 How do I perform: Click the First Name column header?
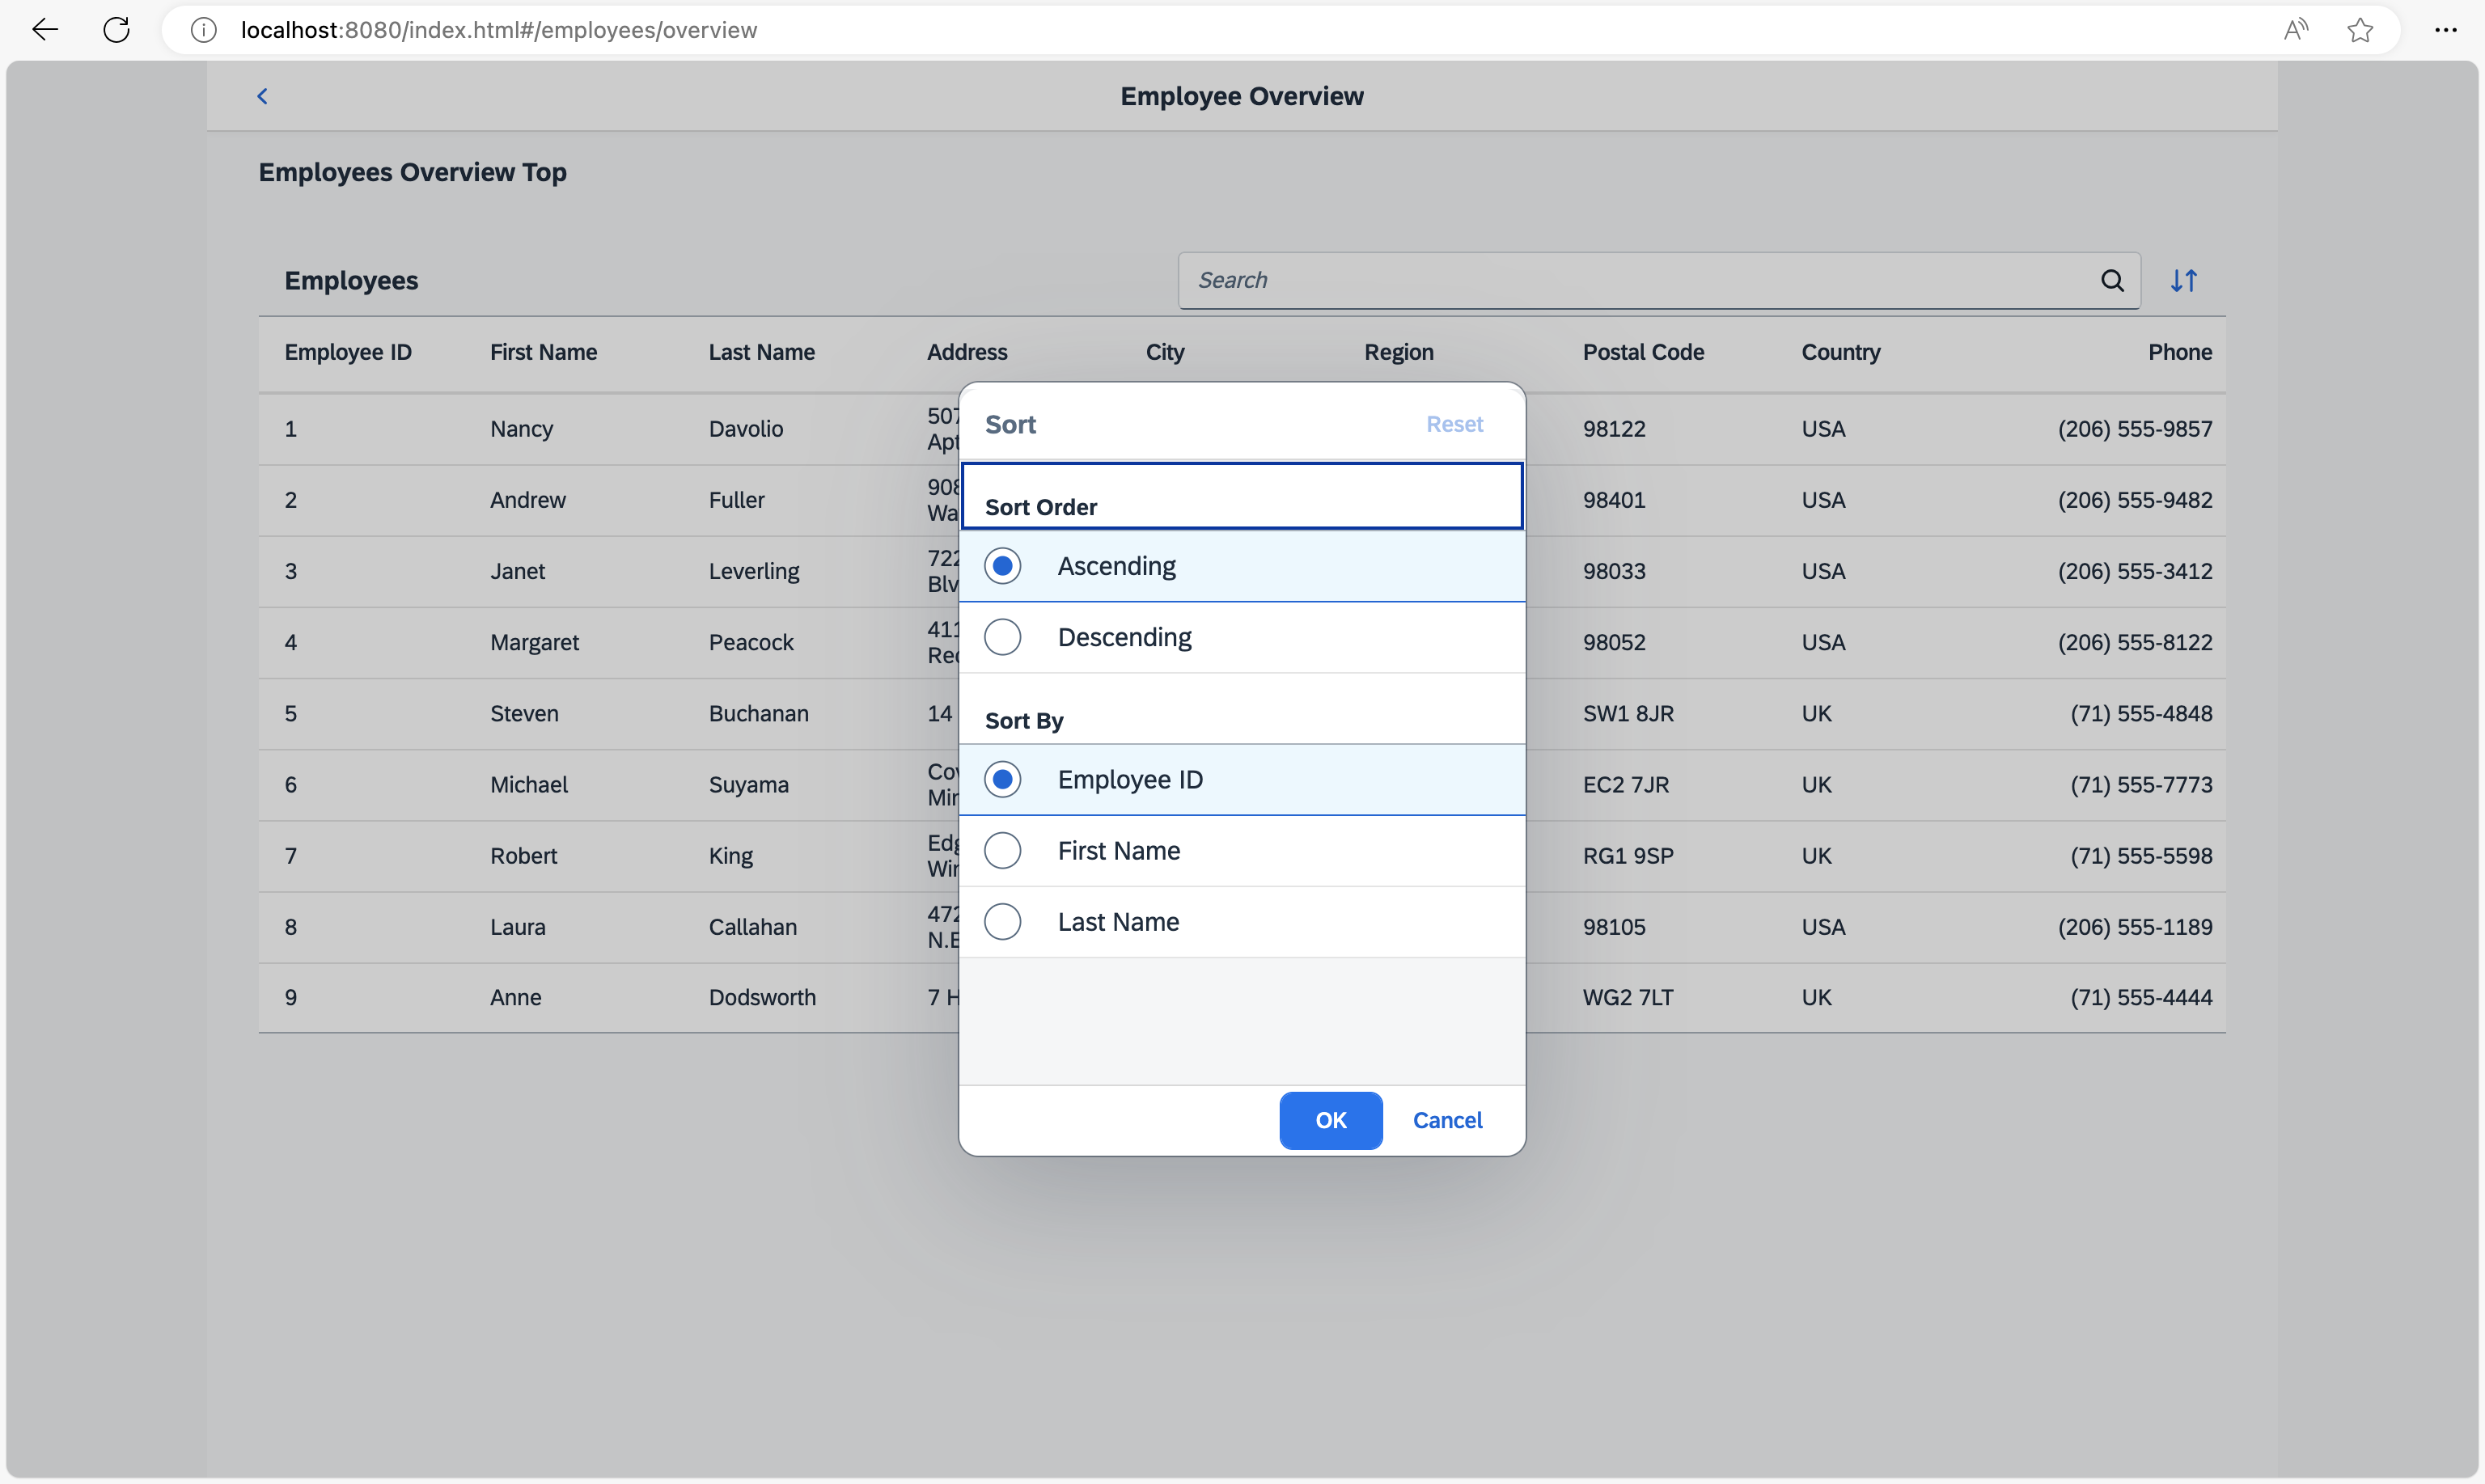click(x=543, y=352)
